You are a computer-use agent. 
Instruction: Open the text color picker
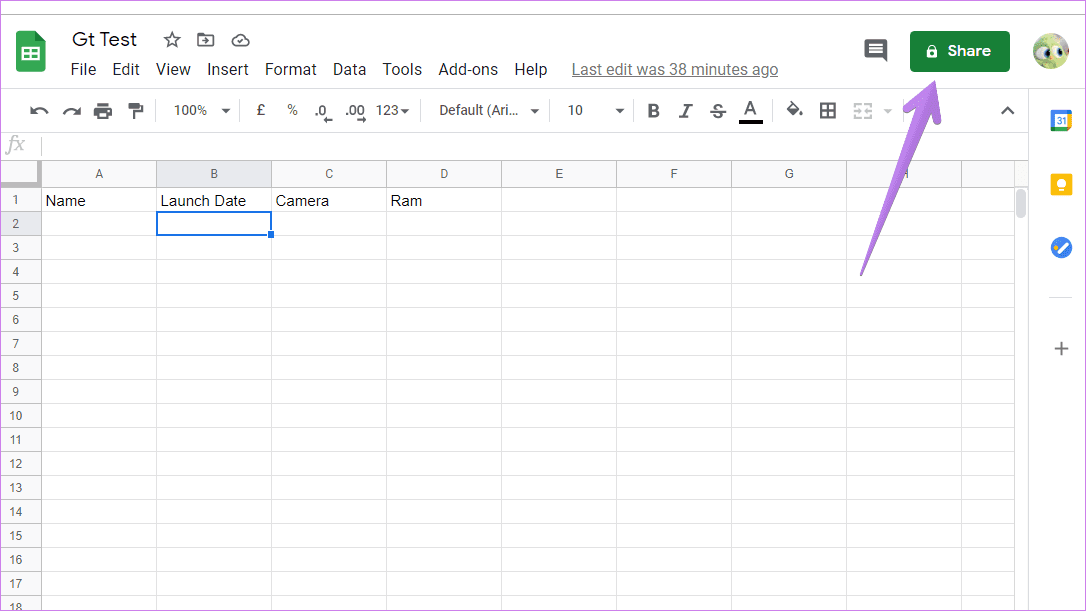pos(750,111)
